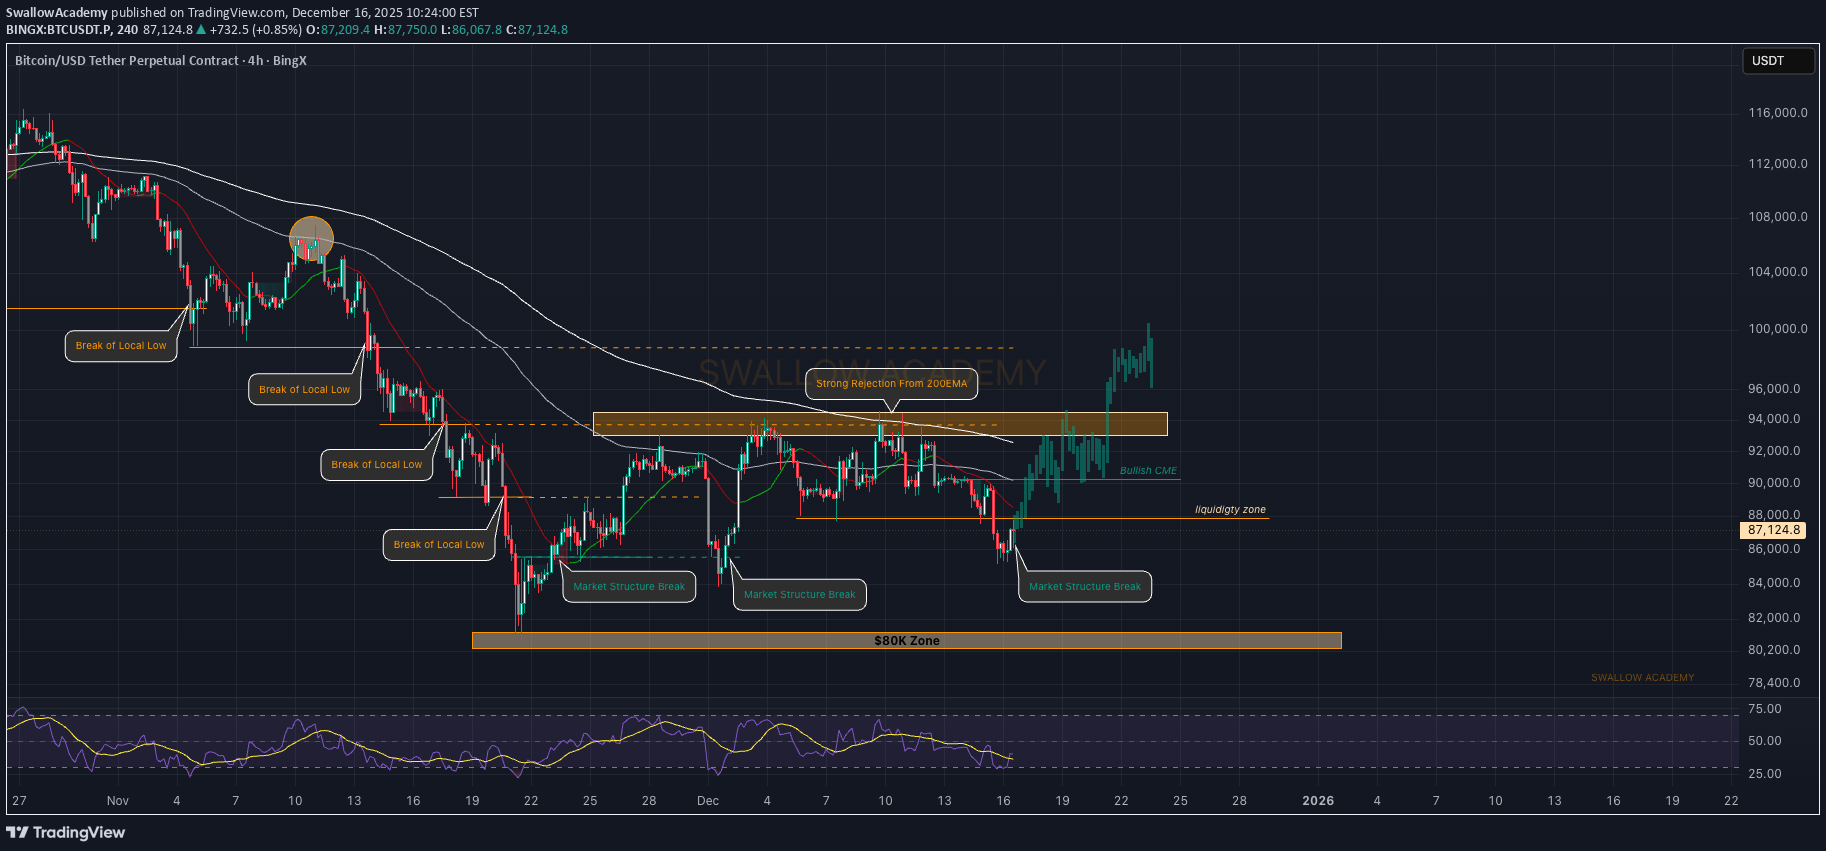The height and width of the screenshot is (851, 1826).
Task: Select the Bullish CME label
Action: point(1147,471)
